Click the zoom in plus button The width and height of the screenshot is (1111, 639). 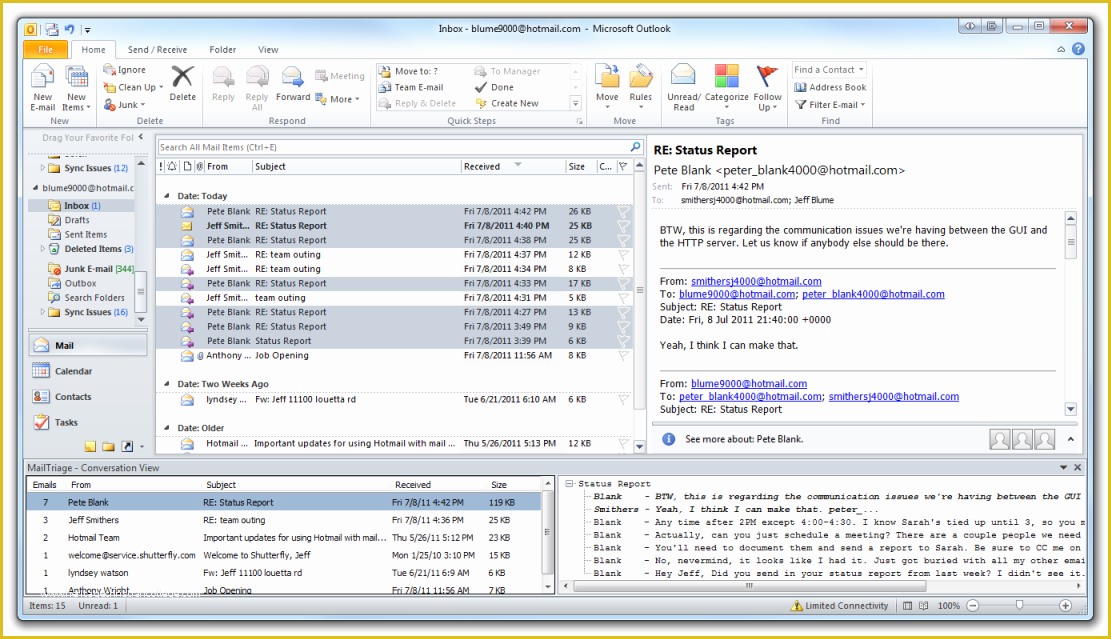tap(1065, 606)
